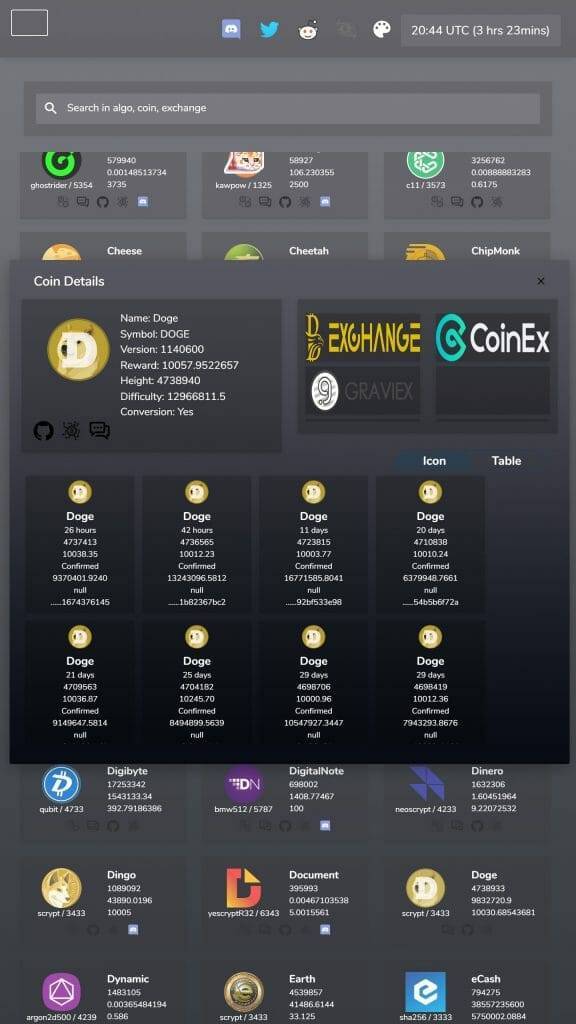Select the Doge block at height 4698706
Viewport: 576px width, 1024px height.
313,682
